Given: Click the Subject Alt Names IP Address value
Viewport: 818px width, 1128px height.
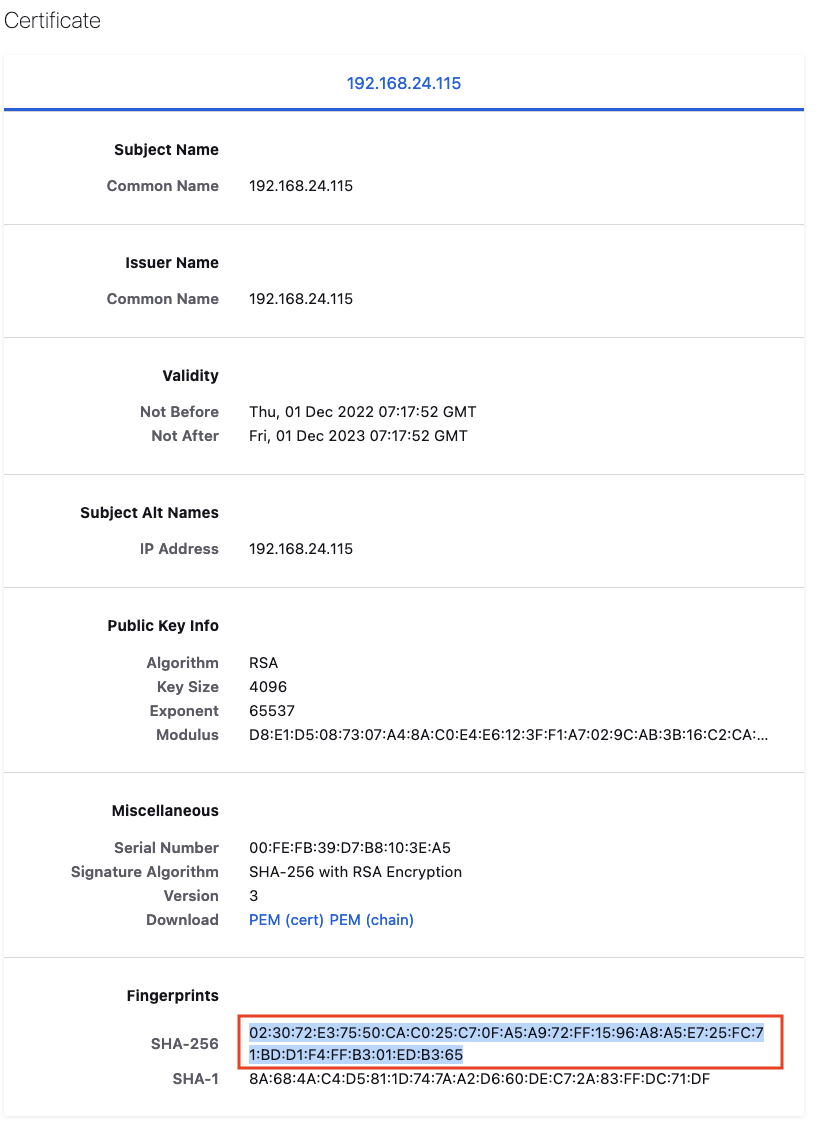Looking at the screenshot, I should [x=301, y=549].
